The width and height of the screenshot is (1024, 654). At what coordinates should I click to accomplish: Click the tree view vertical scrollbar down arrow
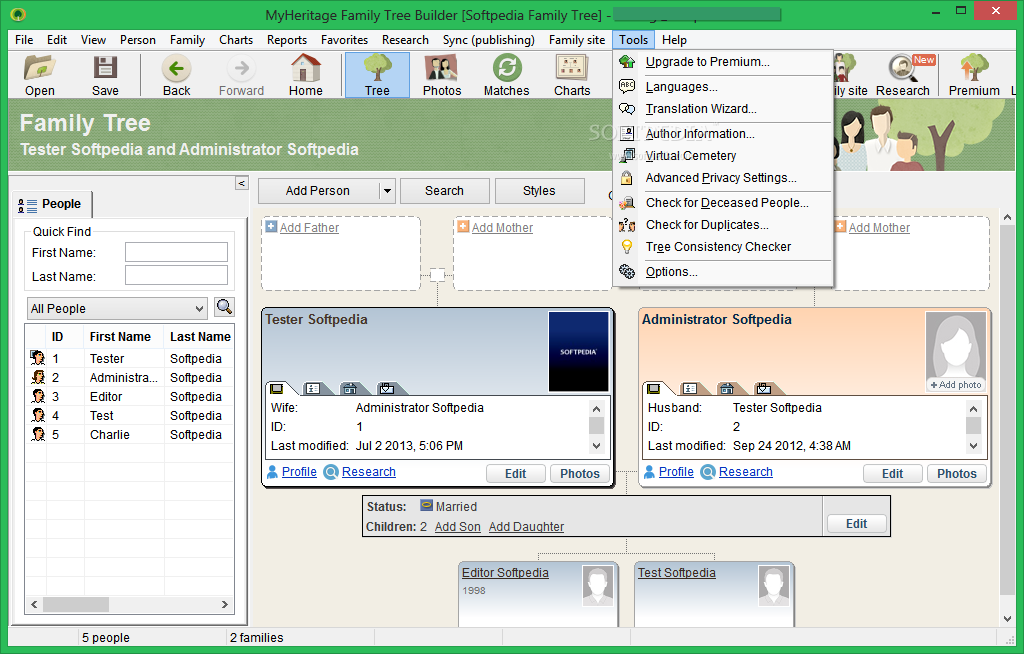[x=1007, y=618]
